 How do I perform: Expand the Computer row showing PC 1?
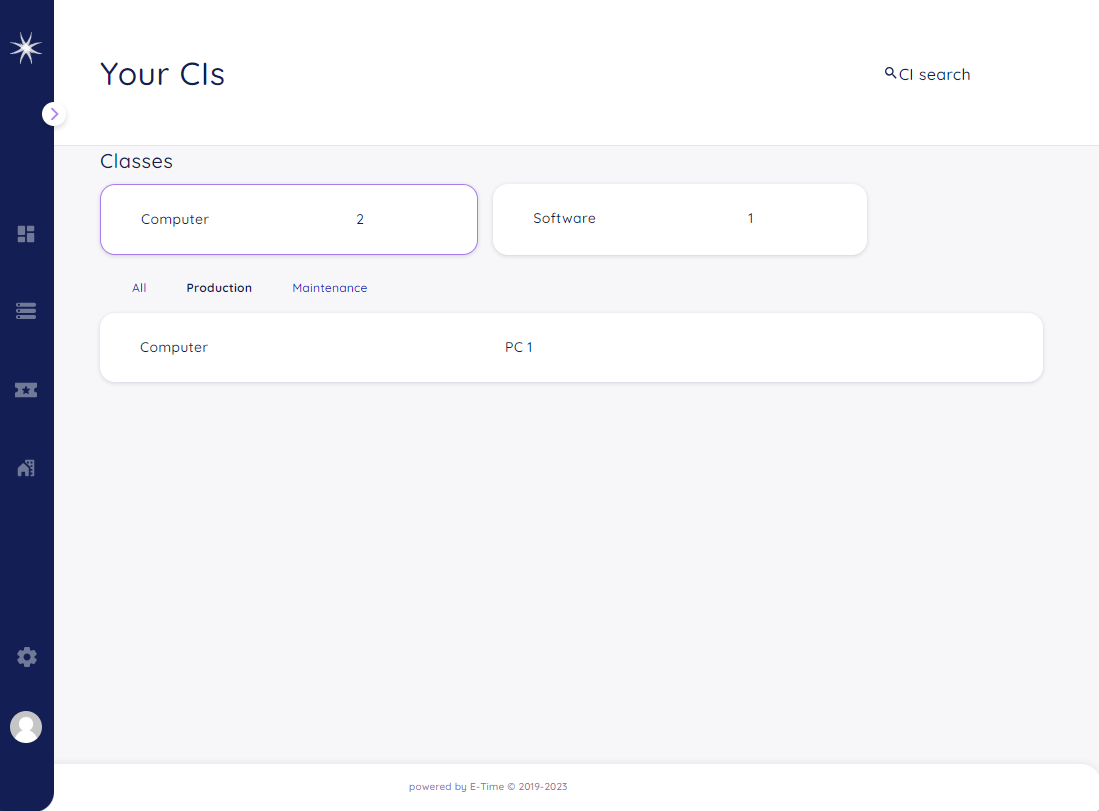[x=571, y=347]
